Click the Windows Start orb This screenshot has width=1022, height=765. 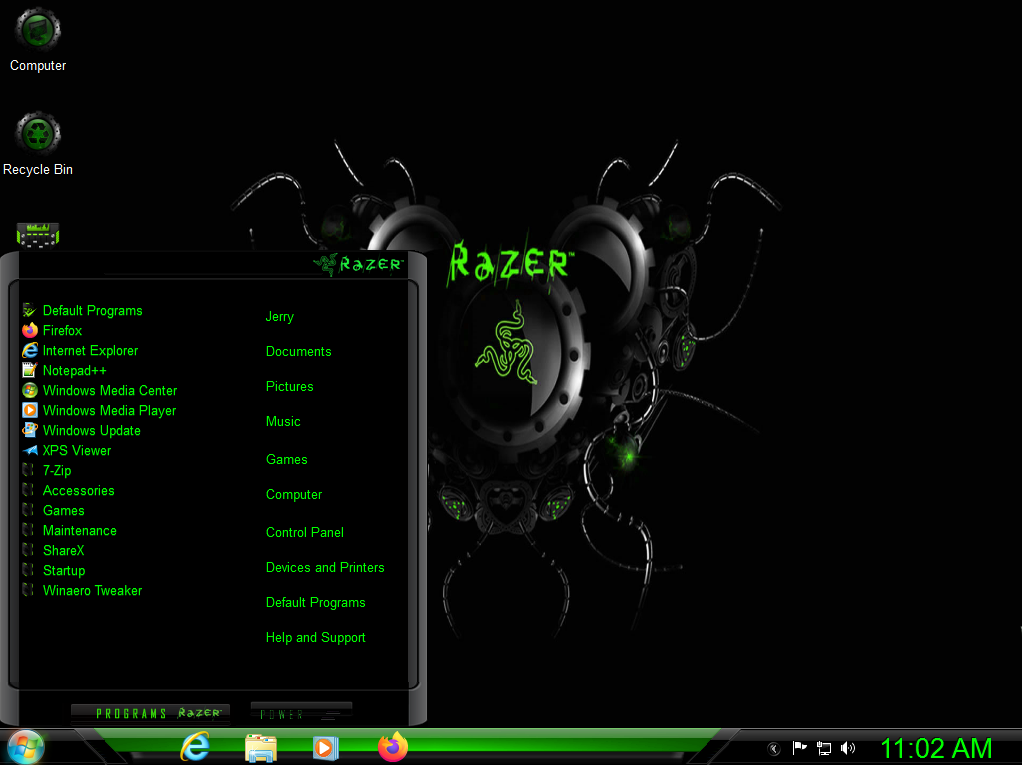[x=25, y=747]
